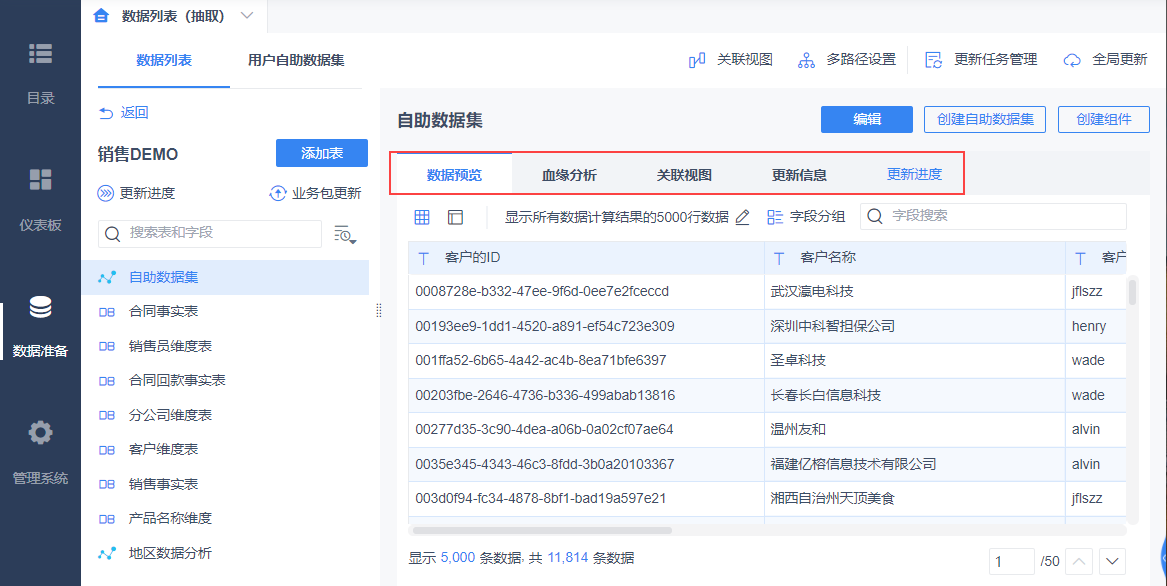The image size is (1167, 586).
Task: Expand the 数据列表（抽取） dropdown chevron
Action: [247, 16]
